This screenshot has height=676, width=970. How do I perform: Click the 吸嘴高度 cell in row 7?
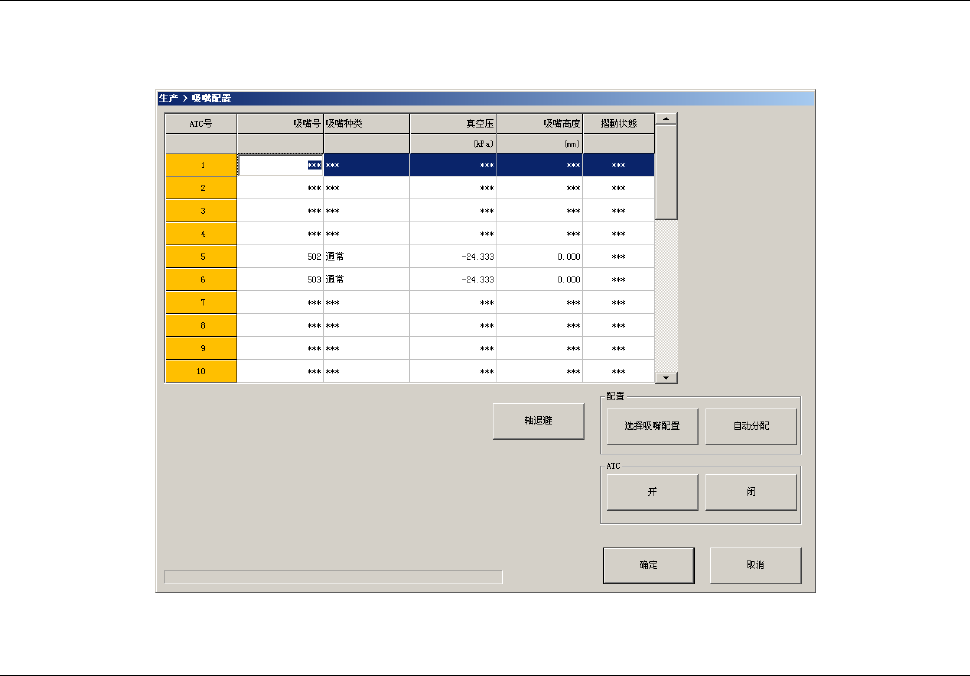click(539, 302)
